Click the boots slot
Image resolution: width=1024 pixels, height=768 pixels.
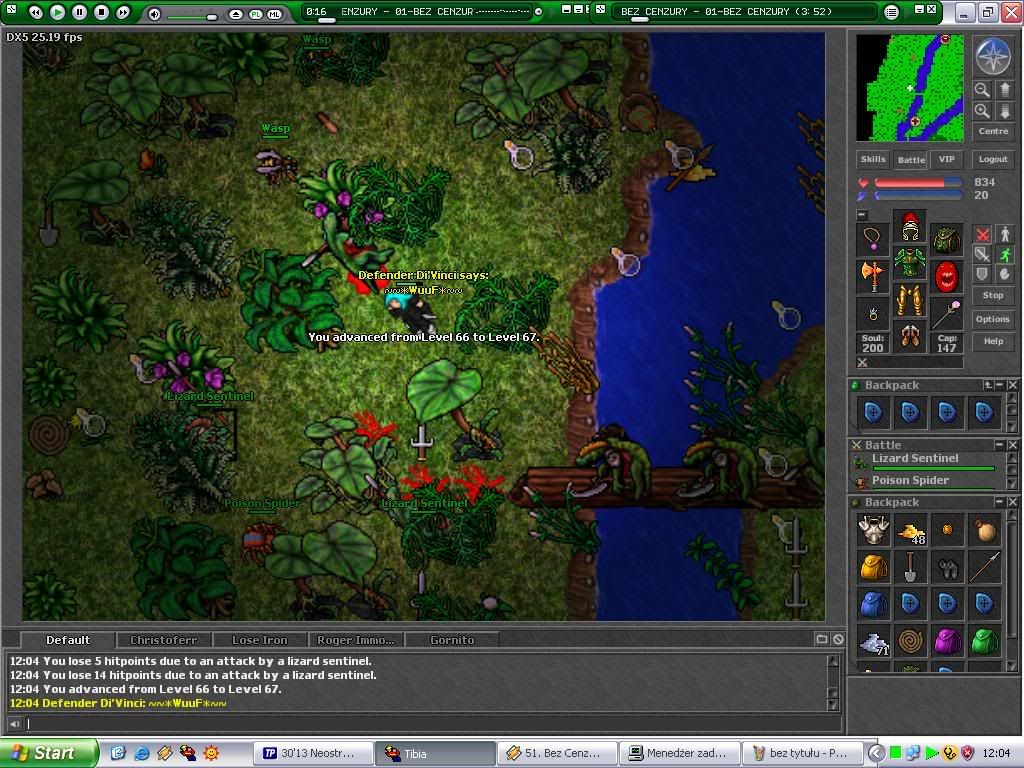point(910,336)
